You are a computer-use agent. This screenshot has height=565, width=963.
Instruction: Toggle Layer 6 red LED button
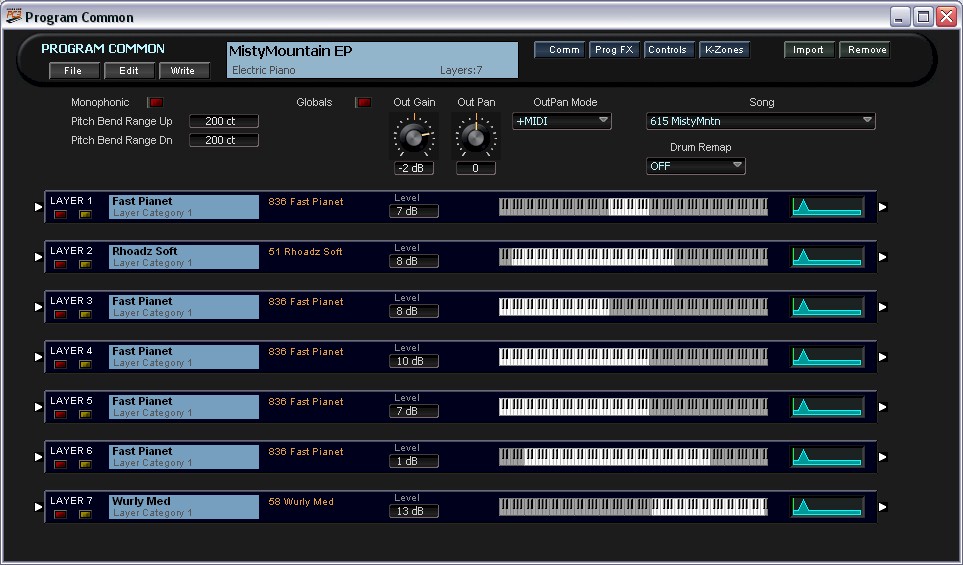coord(60,464)
